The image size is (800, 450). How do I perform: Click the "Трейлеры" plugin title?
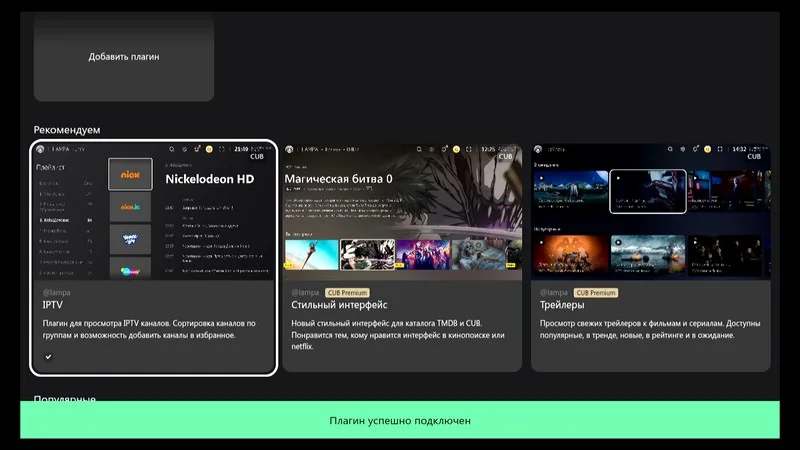tap(562, 305)
